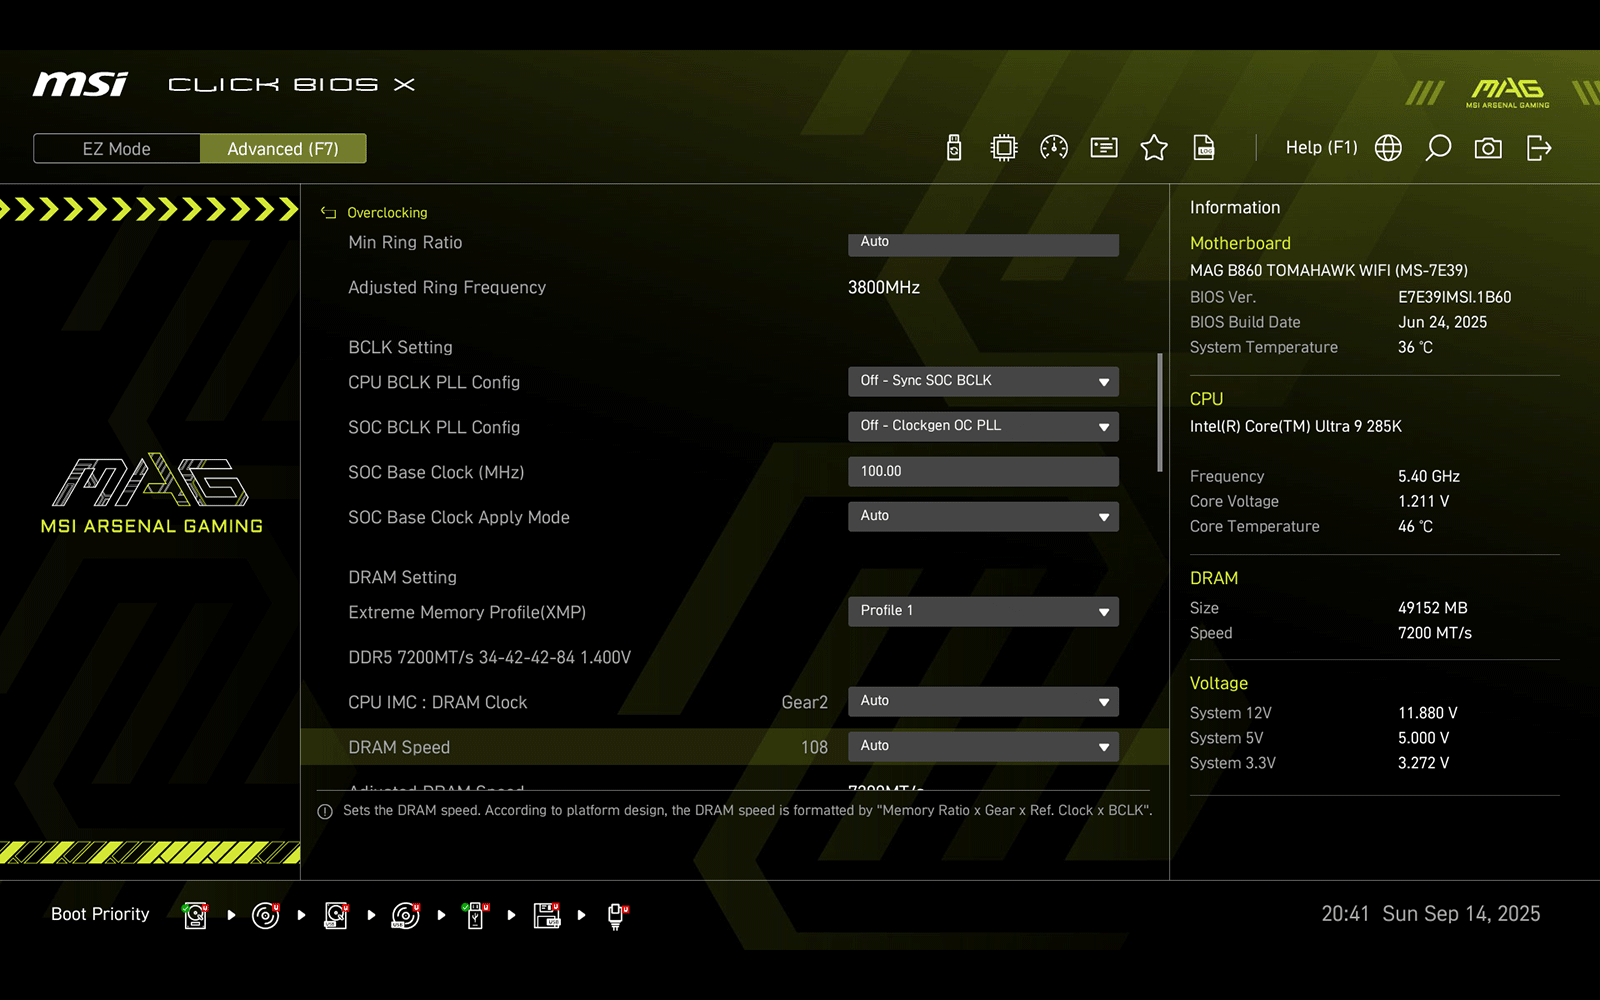The height and width of the screenshot is (1000, 1600).
Task: Click the Extreme Memory Profile(XMP) label
Action: 467,612
